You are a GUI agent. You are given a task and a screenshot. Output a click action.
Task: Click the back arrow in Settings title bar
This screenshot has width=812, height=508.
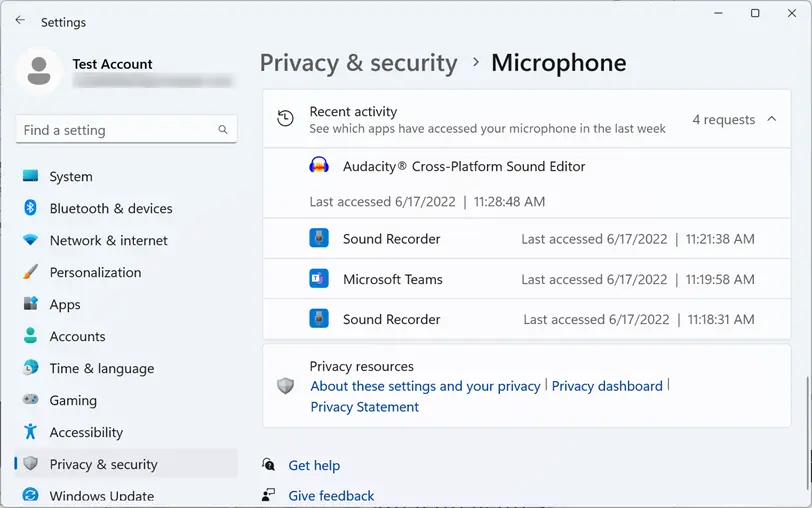coord(20,20)
